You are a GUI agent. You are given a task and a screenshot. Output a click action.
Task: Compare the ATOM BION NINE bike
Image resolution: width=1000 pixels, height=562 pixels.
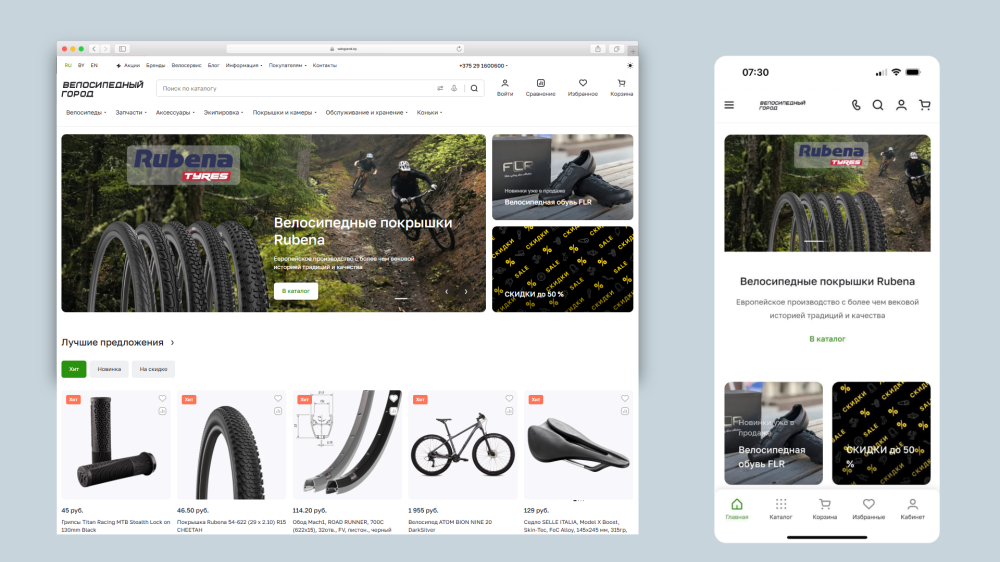point(509,411)
